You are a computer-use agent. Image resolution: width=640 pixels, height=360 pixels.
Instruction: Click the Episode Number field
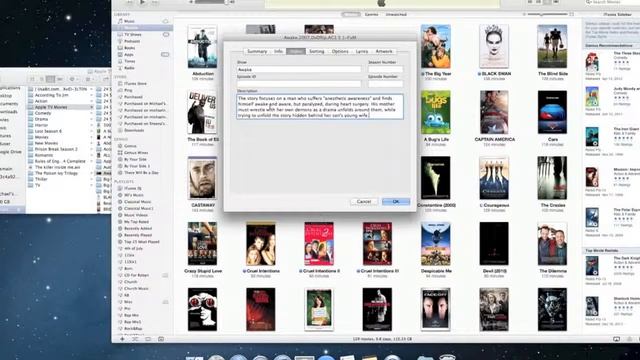pyautogui.click(x=385, y=84)
